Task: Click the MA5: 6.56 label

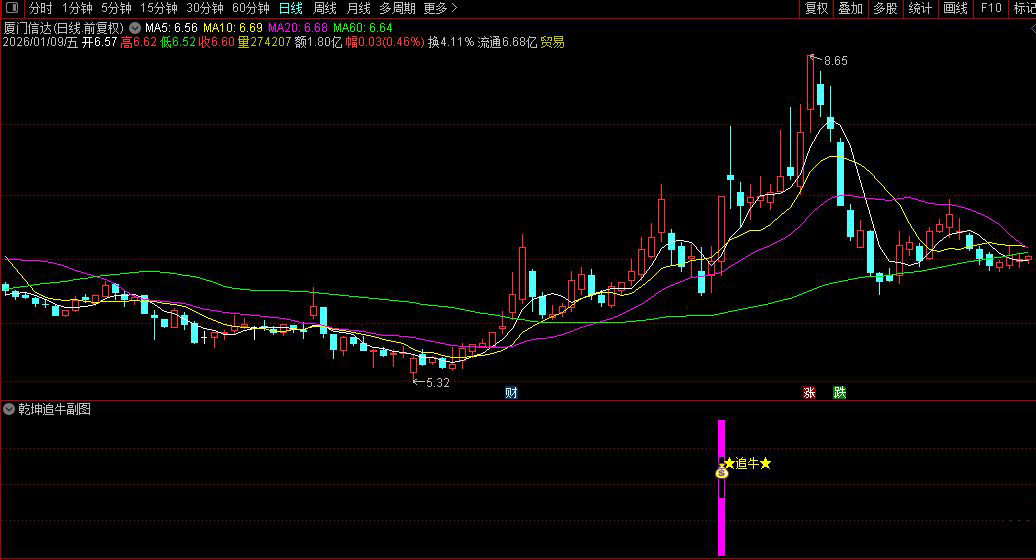Action: coord(171,28)
